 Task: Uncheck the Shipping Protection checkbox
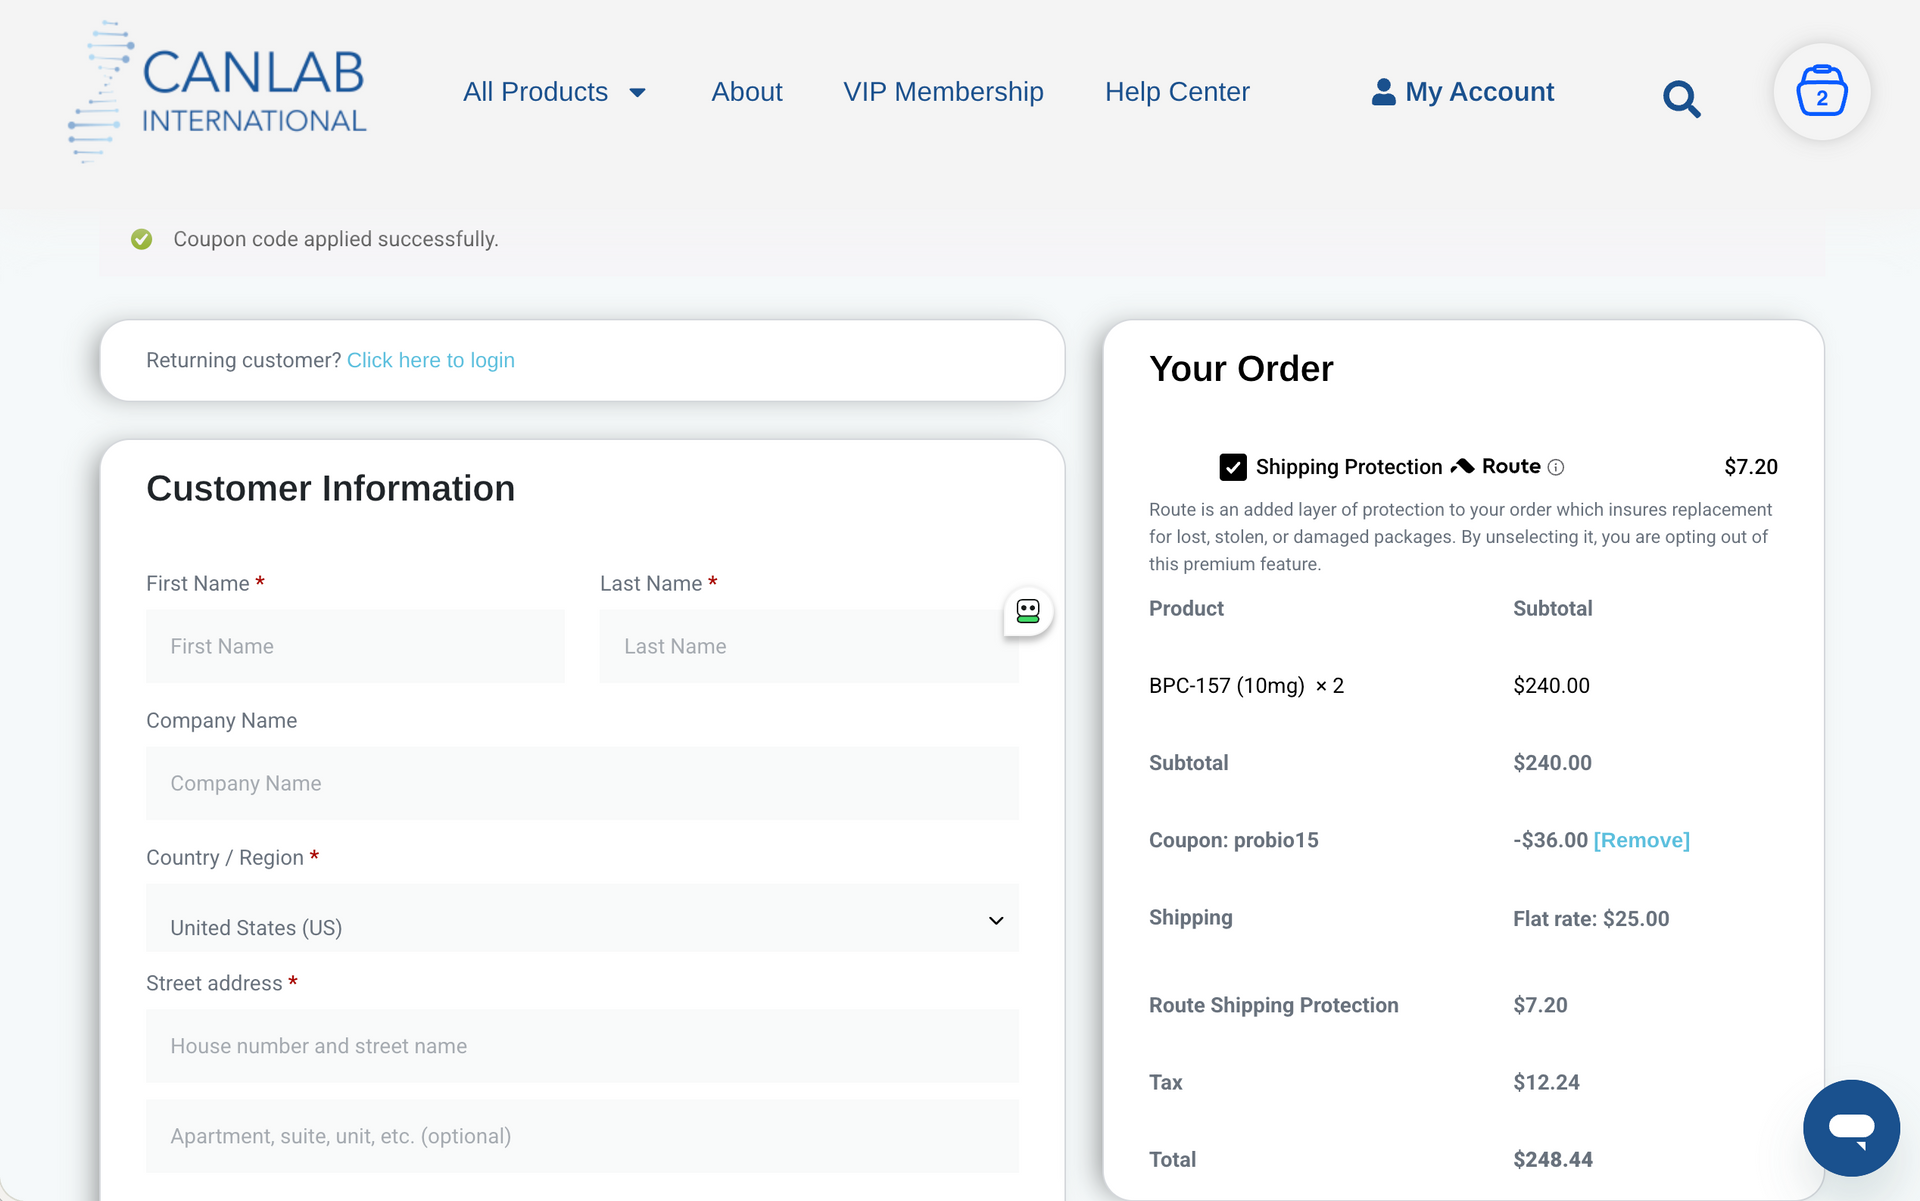click(1233, 467)
